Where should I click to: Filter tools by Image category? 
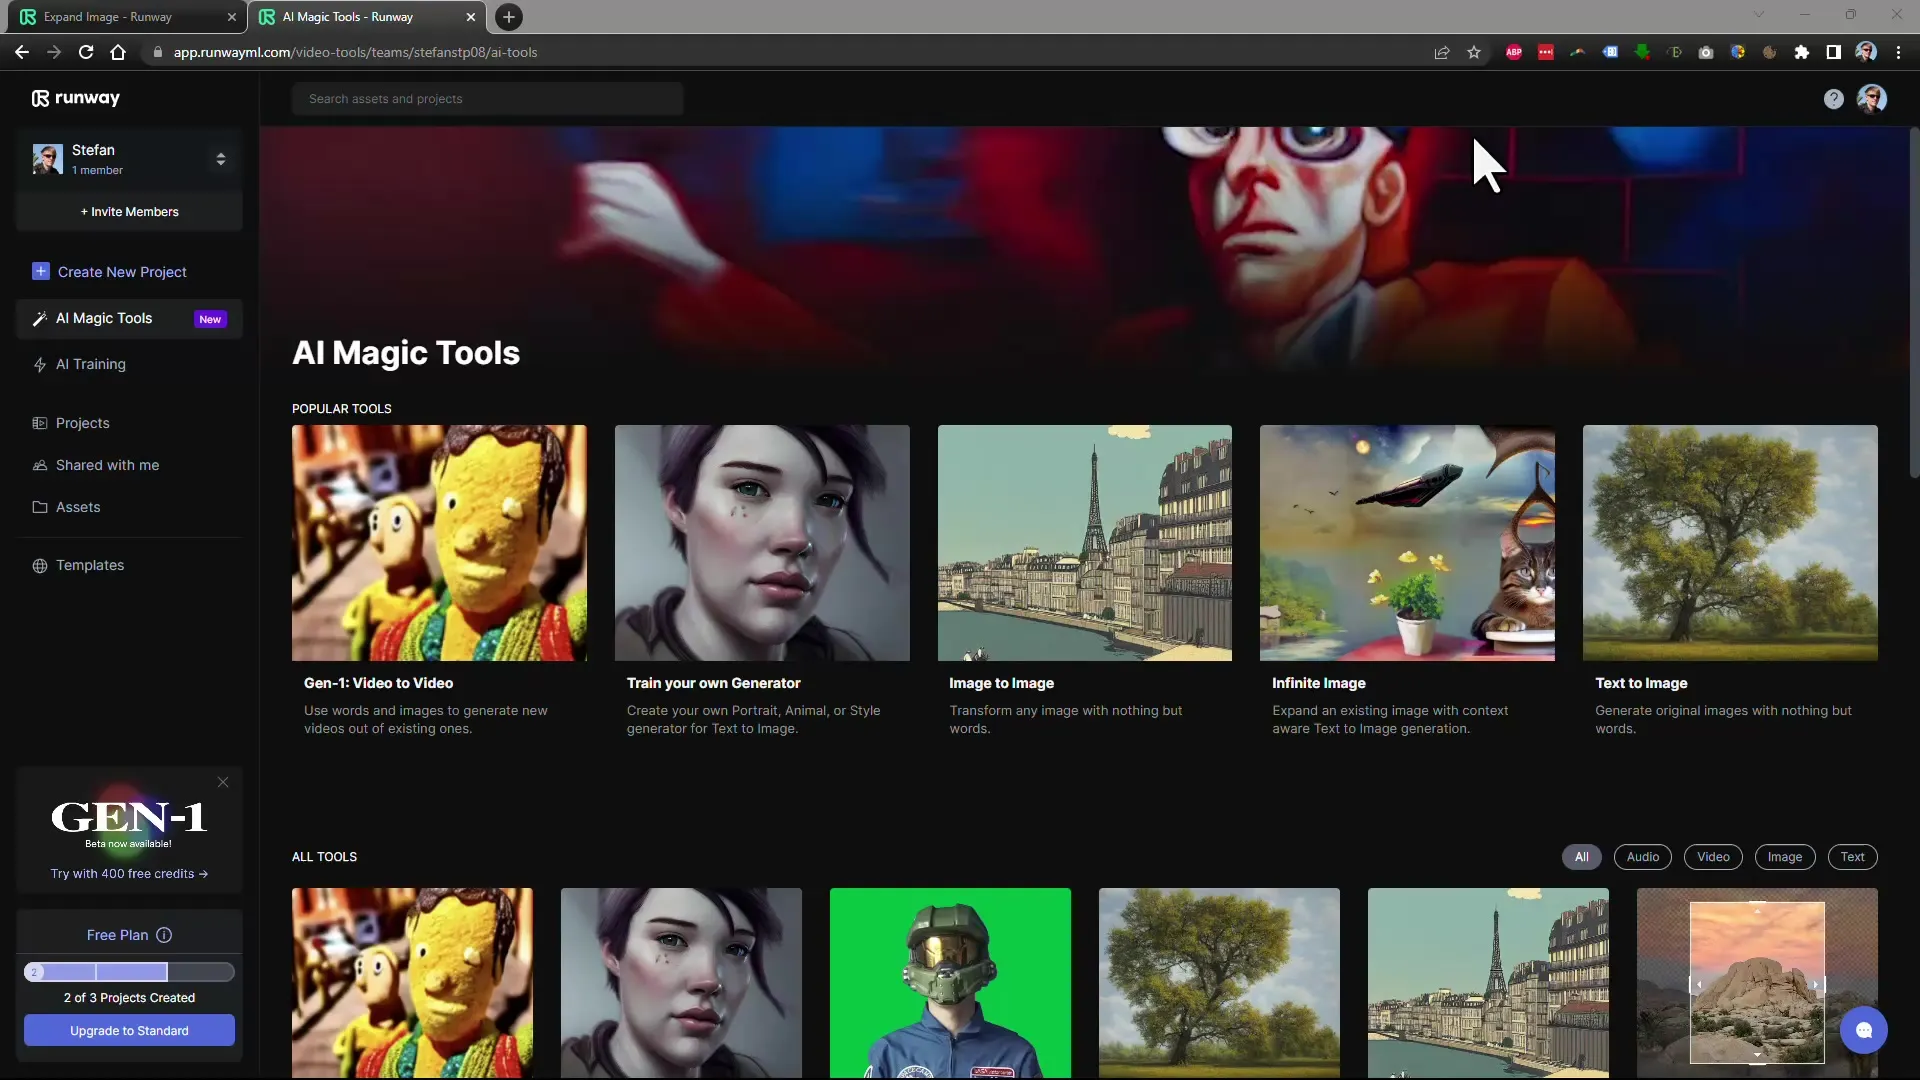pyautogui.click(x=1784, y=856)
